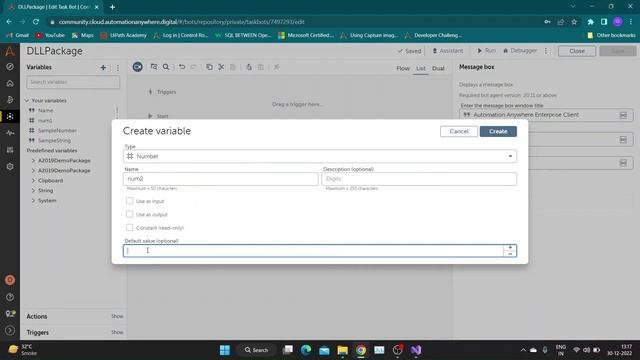Click the message box window title field
The height and width of the screenshot is (360, 640).
click(546, 115)
